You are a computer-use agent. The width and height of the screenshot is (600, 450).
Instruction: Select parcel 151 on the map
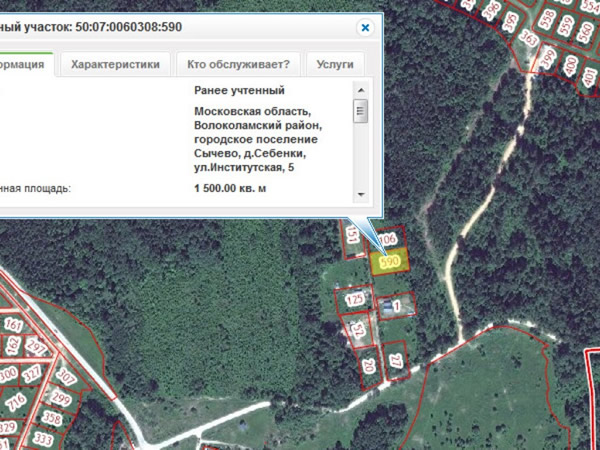(x=352, y=235)
